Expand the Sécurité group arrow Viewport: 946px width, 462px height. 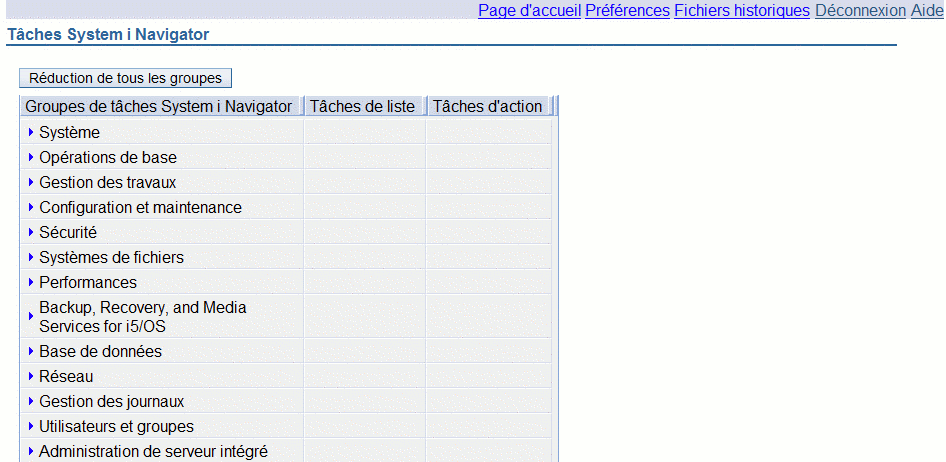pos(31,232)
